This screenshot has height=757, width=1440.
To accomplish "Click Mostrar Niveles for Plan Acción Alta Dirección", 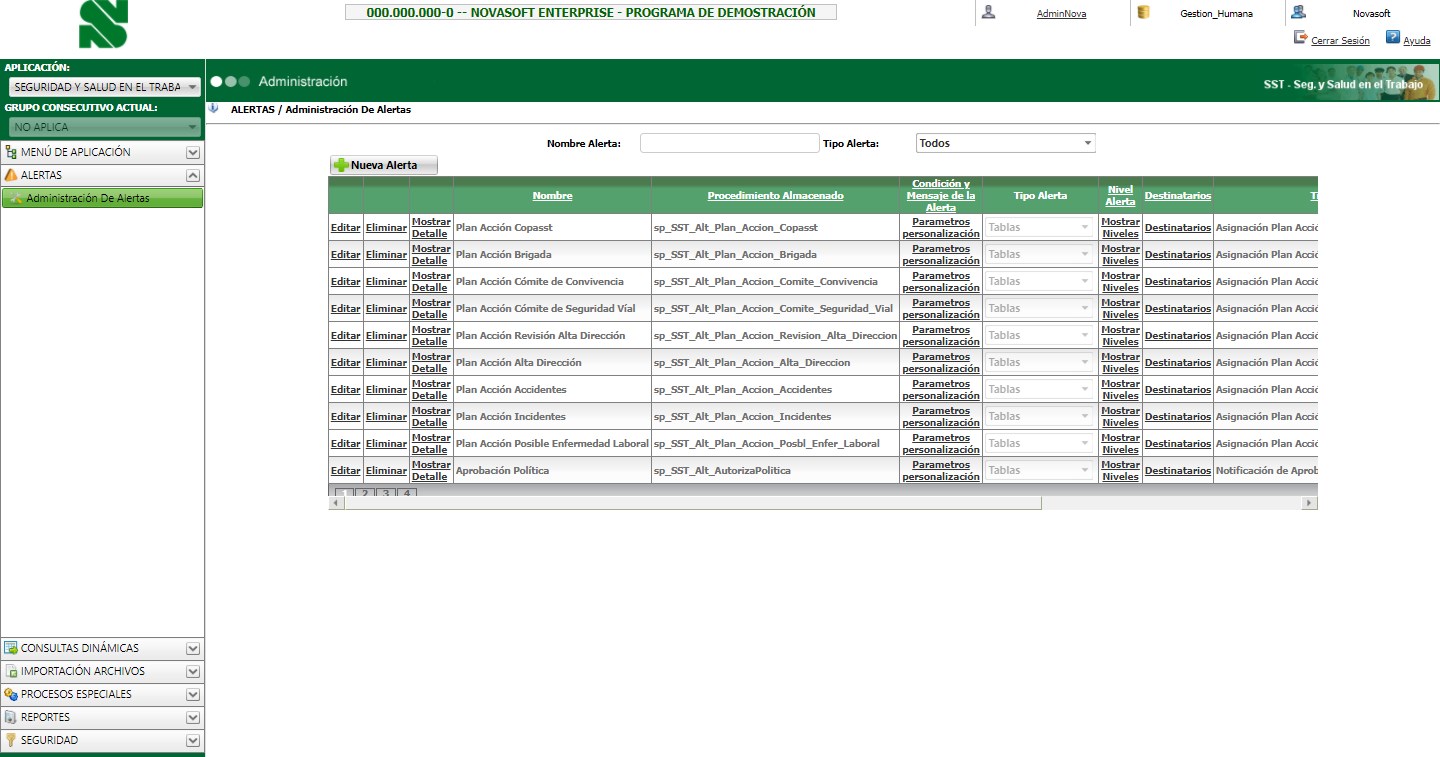I will click(1120, 363).
